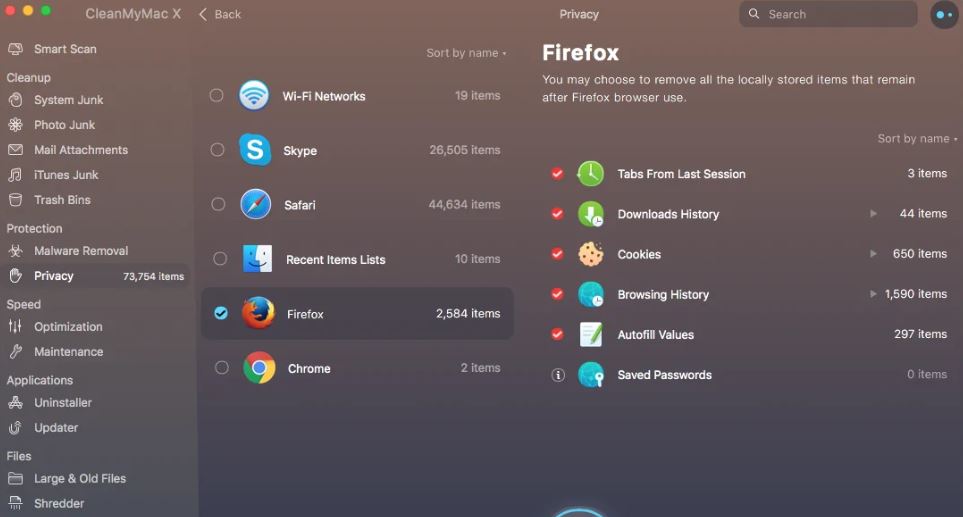963x517 pixels.
Task: Expand the Downloads History arrow
Action: (873, 214)
